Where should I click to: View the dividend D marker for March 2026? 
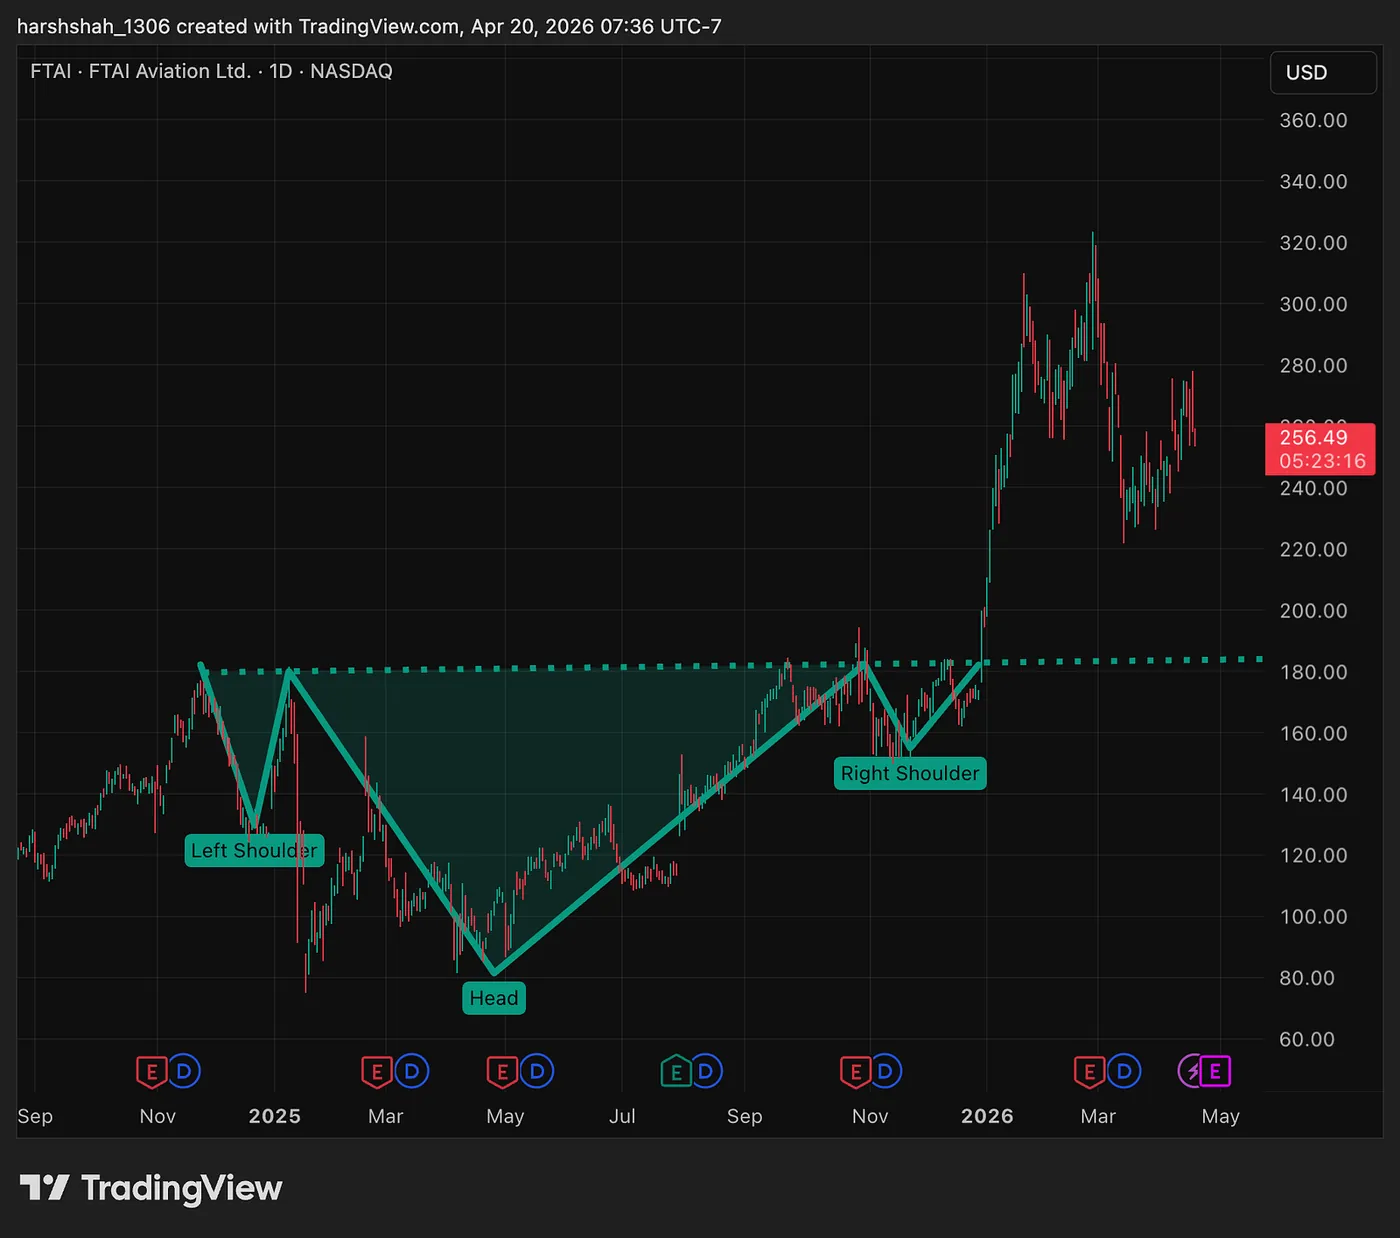[1124, 1072]
